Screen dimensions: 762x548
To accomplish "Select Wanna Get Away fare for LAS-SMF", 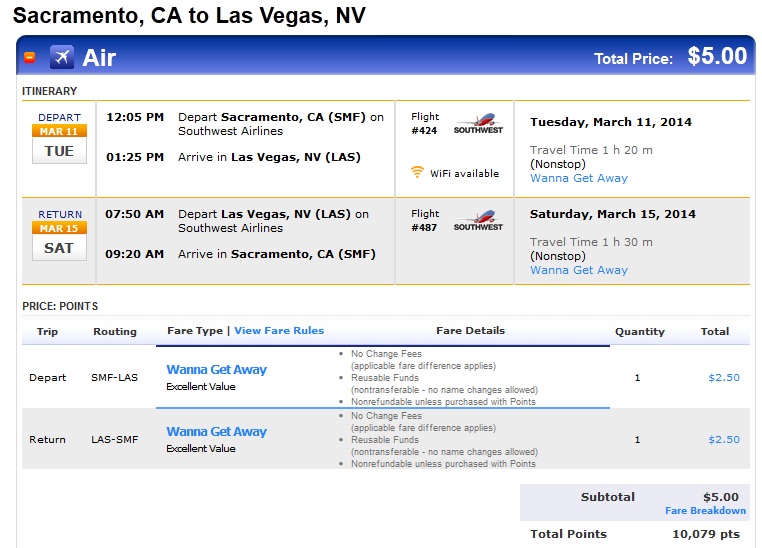I will (x=216, y=432).
